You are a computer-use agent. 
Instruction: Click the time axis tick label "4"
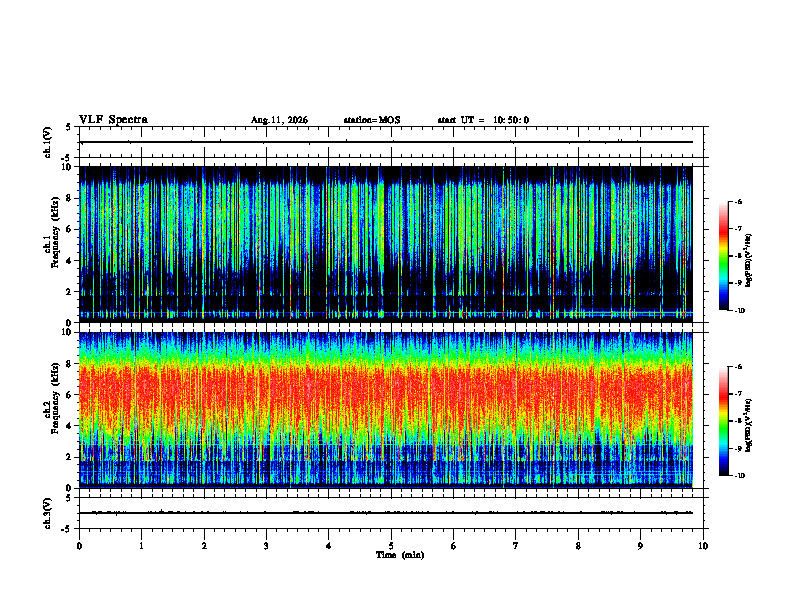(x=329, y=546)
